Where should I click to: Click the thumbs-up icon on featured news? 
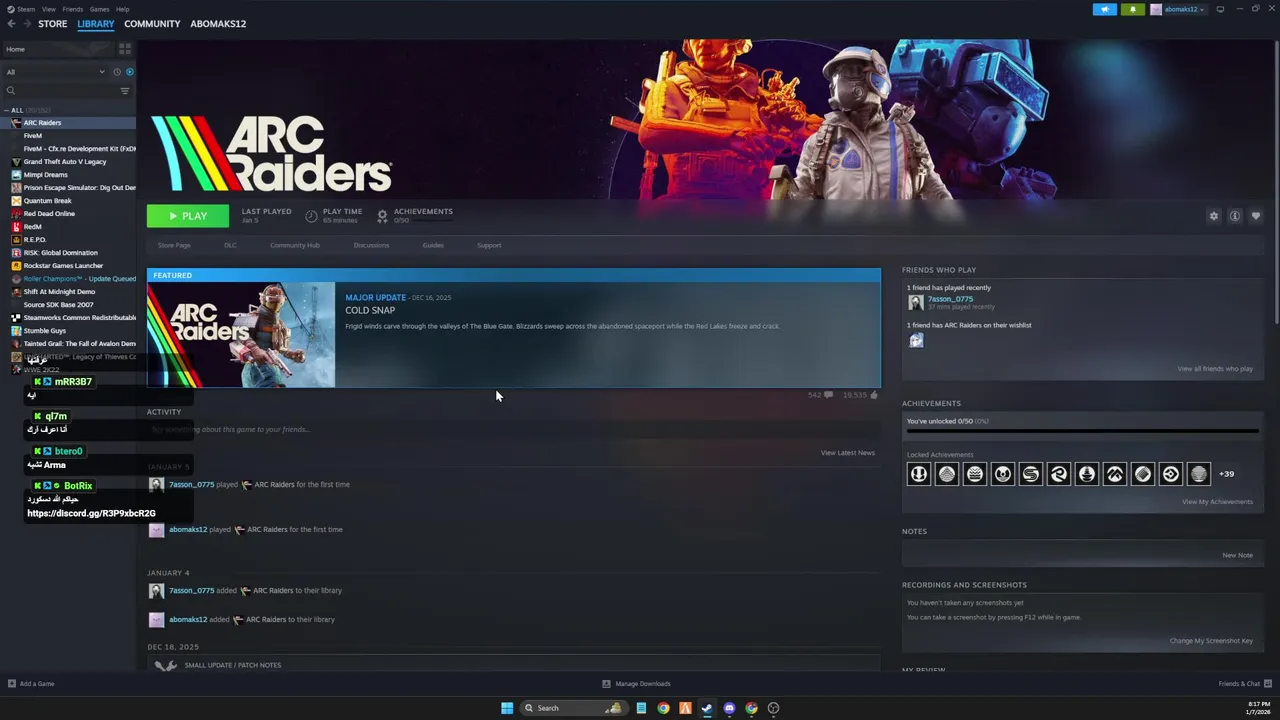click(874, 395)
